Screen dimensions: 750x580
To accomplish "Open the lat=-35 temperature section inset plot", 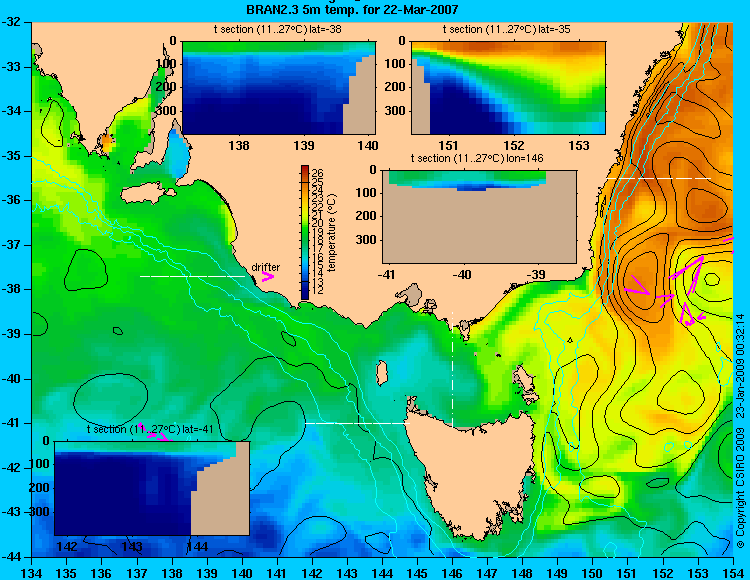I will (508, 88).
